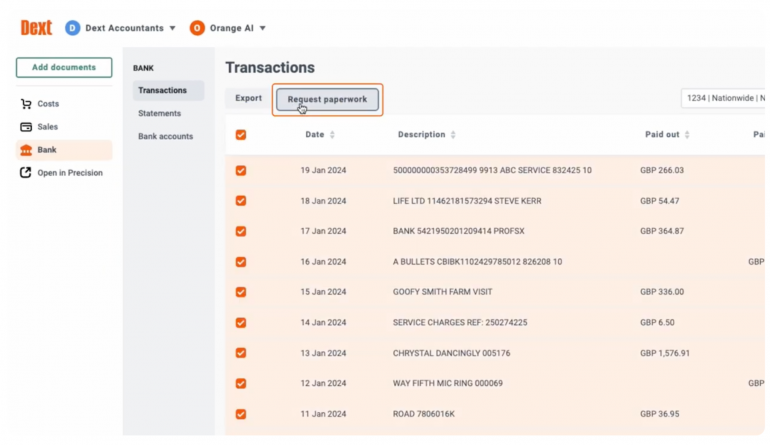This screenshot has width=770, height=445.
Task: Click the amount 'GBP 1,576.91'
Action: tap(665, 353)
